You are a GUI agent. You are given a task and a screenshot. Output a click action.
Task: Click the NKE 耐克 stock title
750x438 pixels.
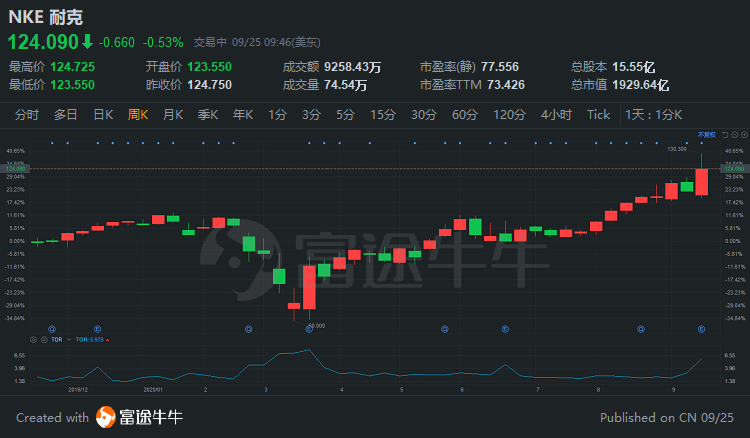pos(45,17)
